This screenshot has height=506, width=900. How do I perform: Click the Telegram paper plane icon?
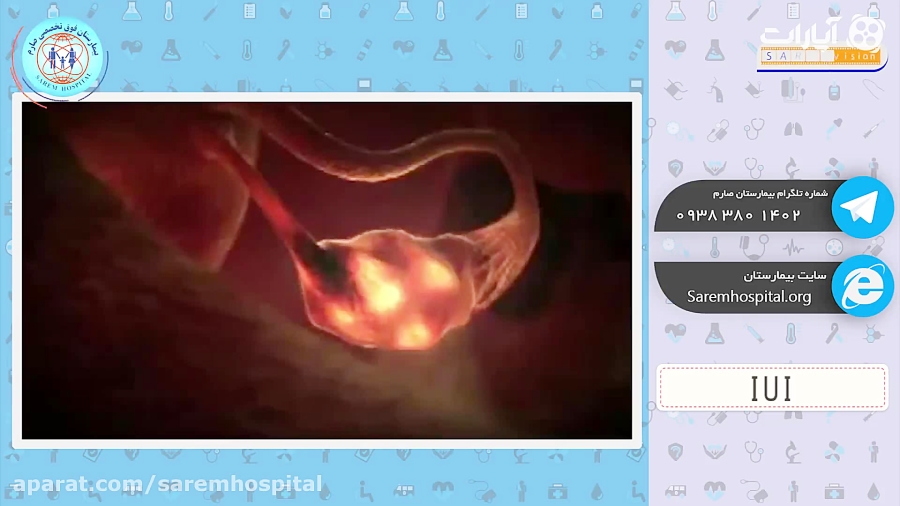tap(862, 207)
